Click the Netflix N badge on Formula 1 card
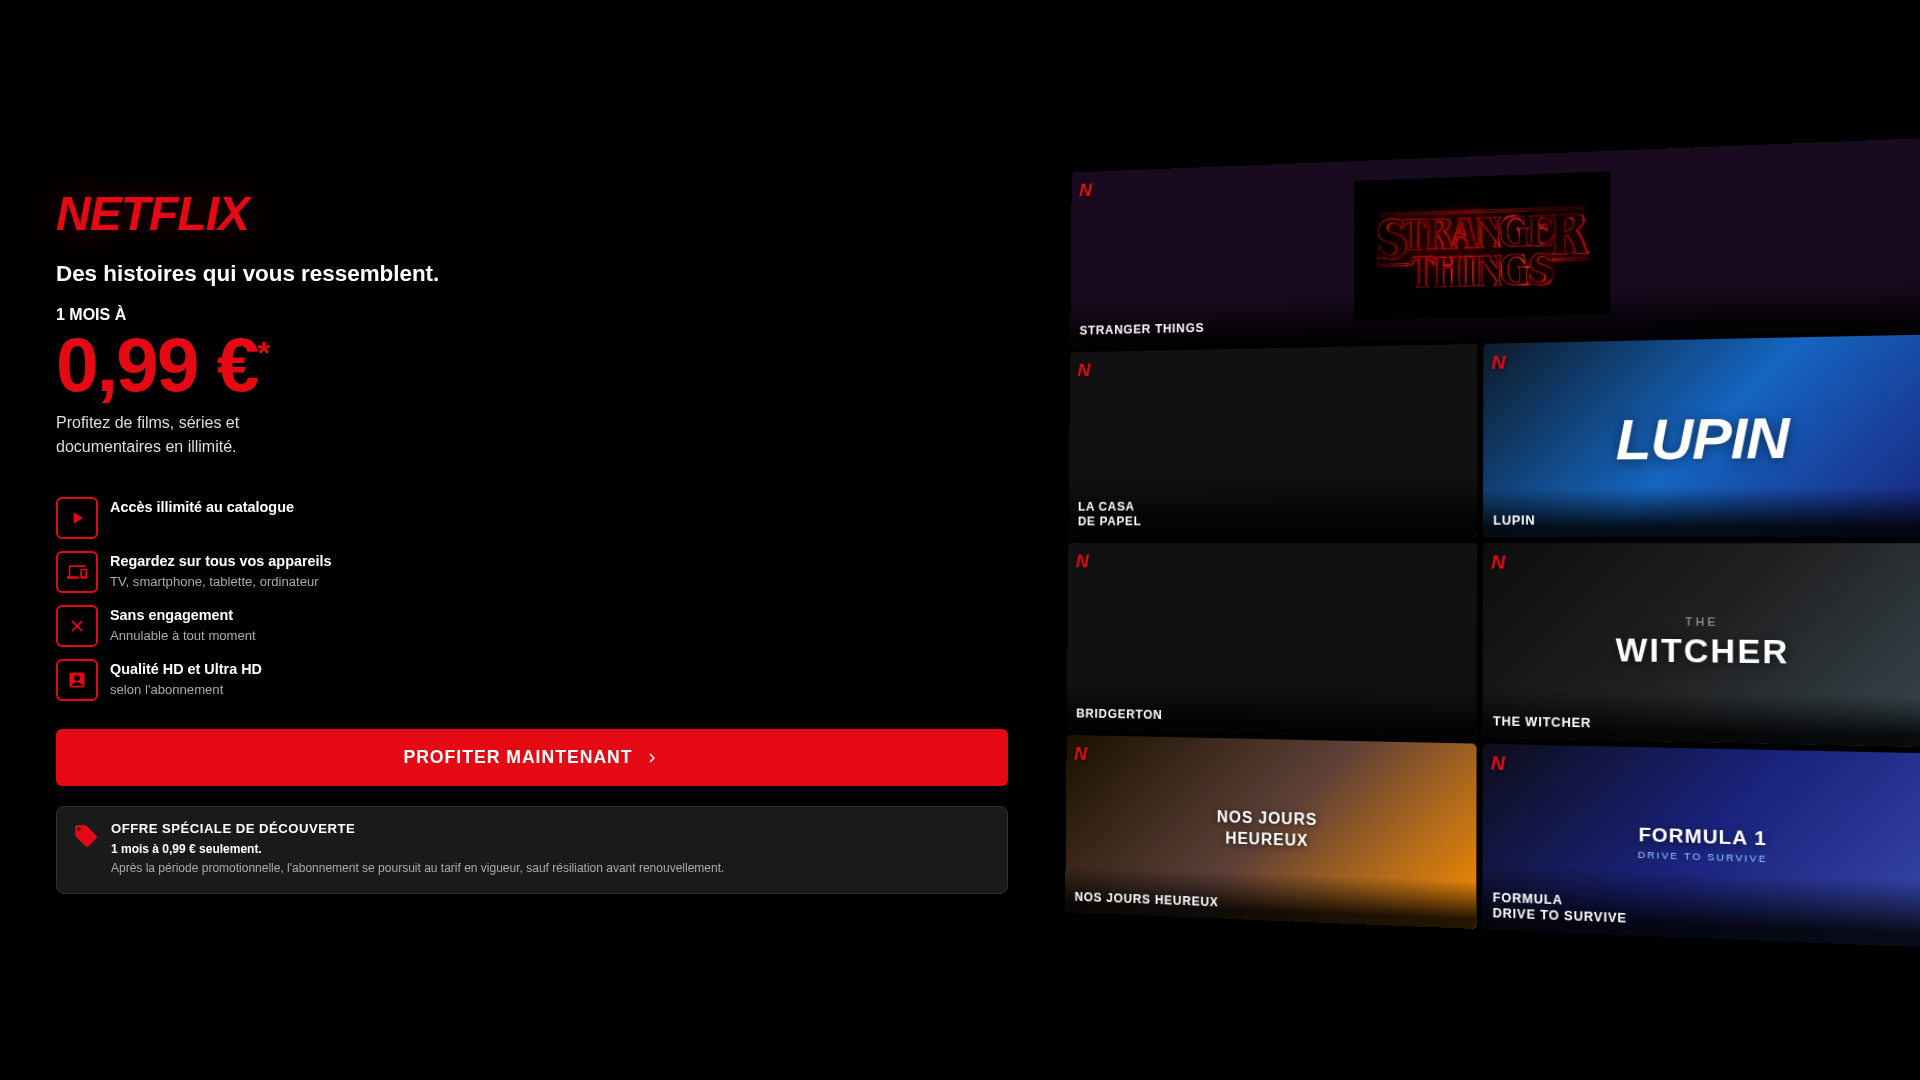1920x1080 pixels. 1498,763
